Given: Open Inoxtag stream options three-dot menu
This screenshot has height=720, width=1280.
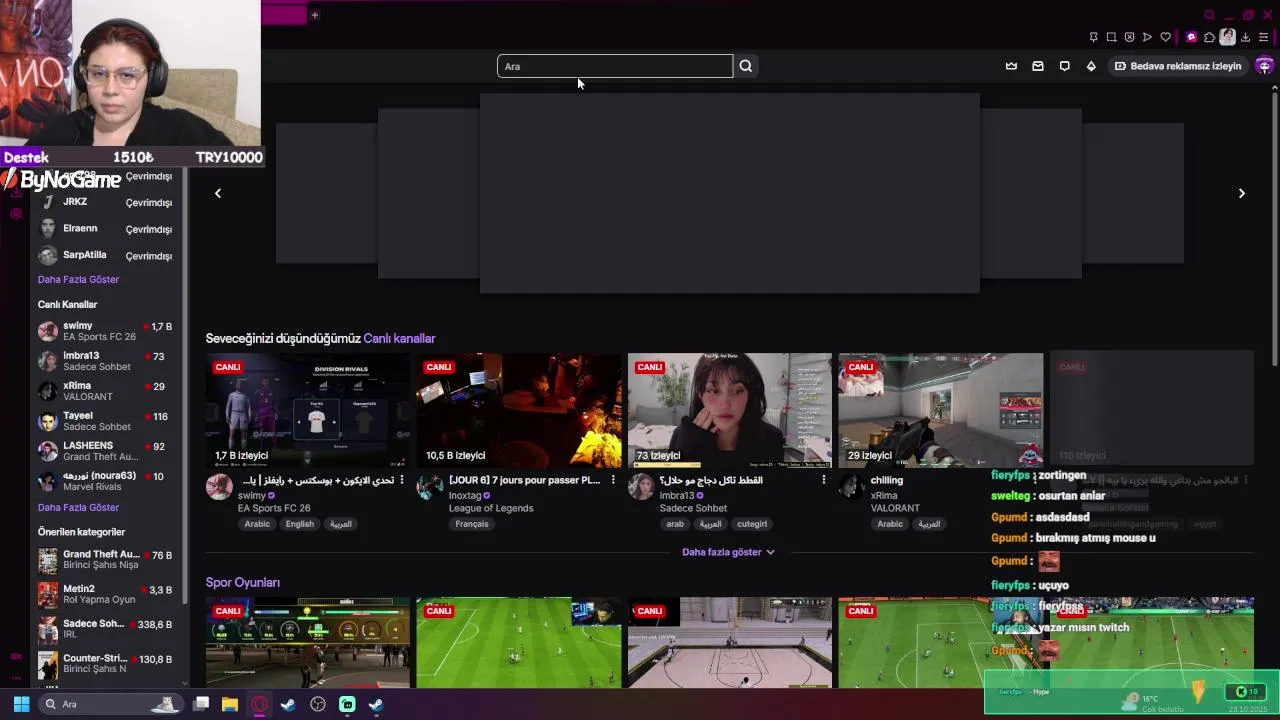Looking at the screenshot, I should 613,480.
